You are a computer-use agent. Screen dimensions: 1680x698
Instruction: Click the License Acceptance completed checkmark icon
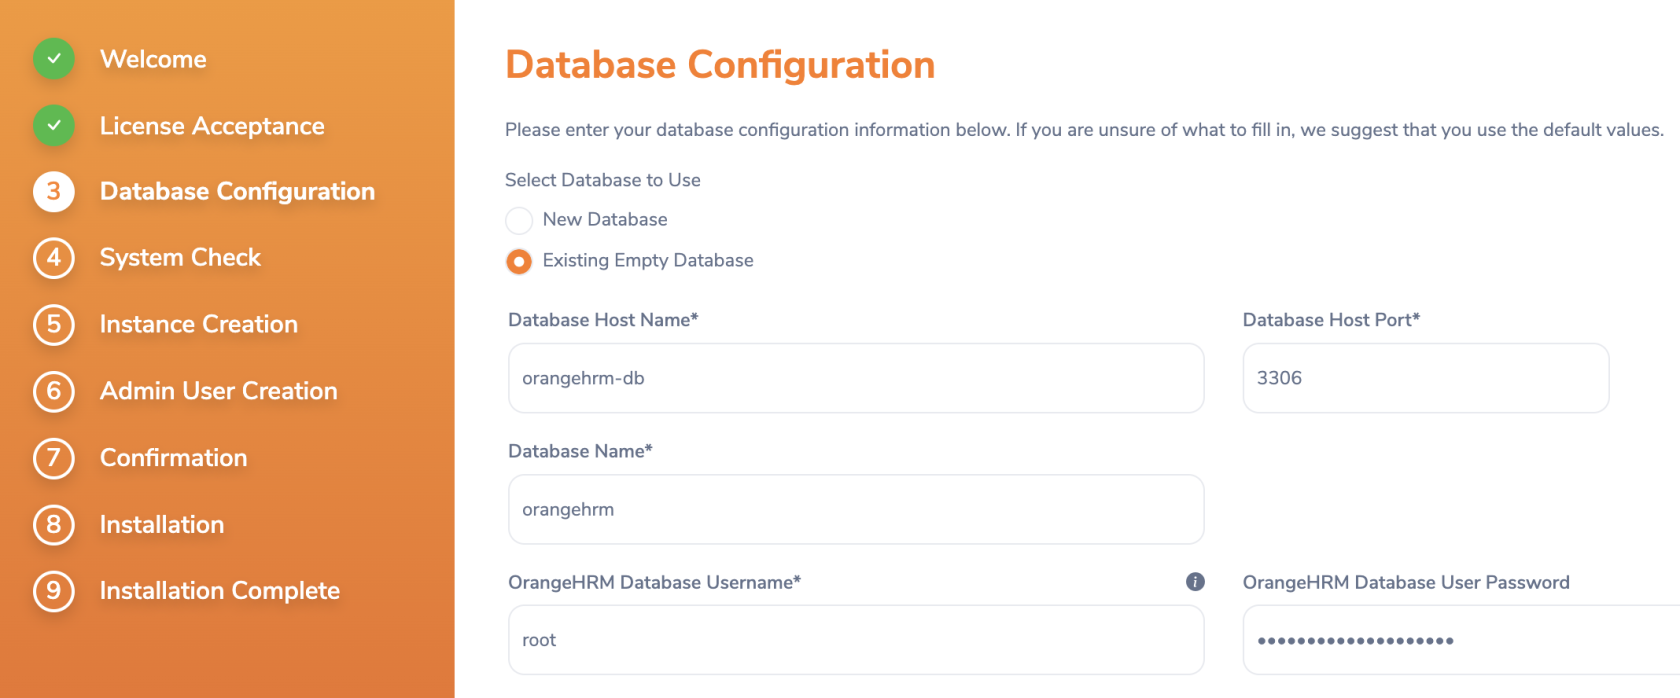[x=54, y=126]
